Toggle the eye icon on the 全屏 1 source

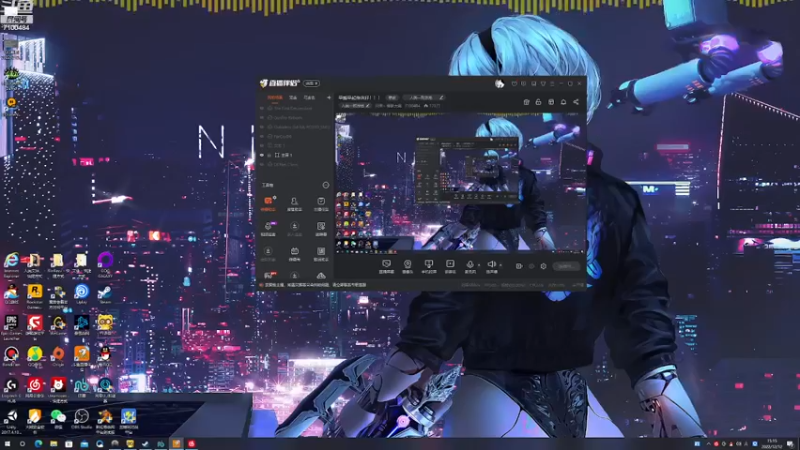(x=262, y=155)
